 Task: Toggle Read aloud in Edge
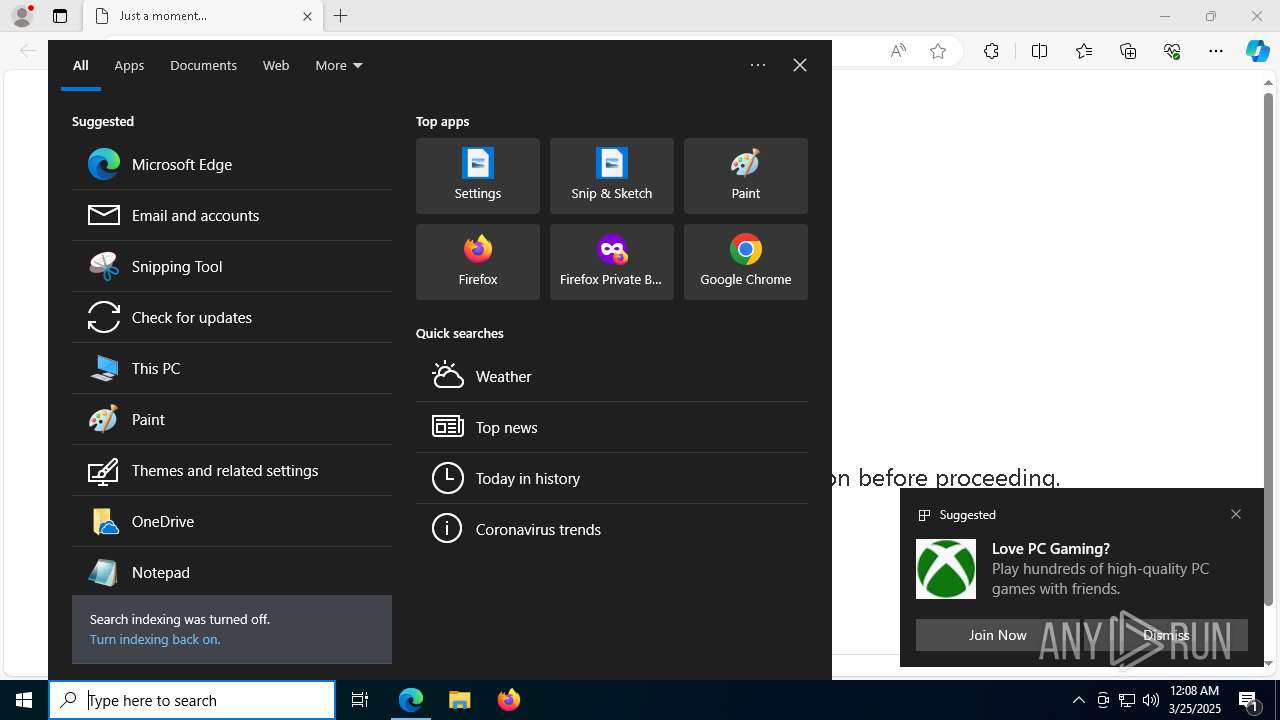coord(898,51)
